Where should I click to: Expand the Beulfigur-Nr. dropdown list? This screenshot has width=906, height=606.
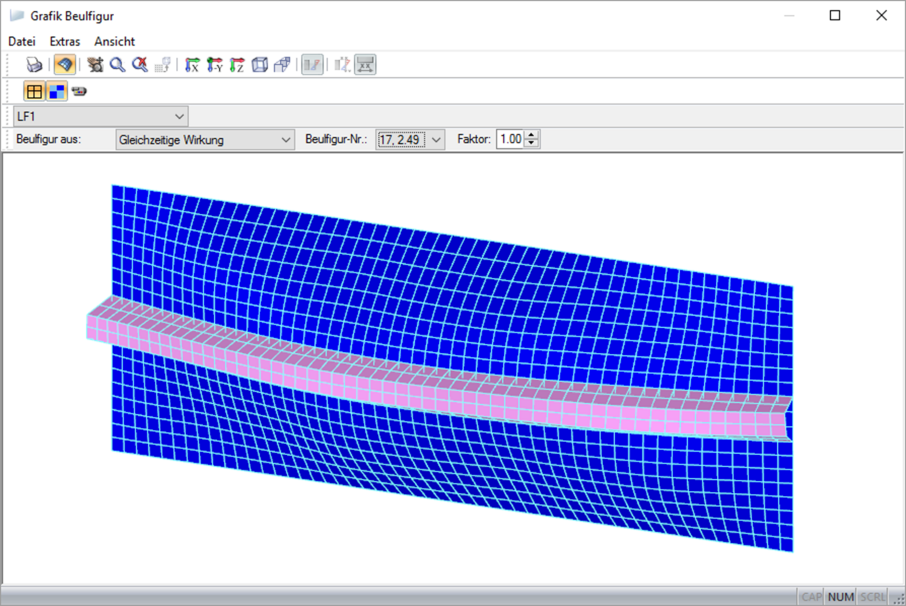(x=436, y=140)
